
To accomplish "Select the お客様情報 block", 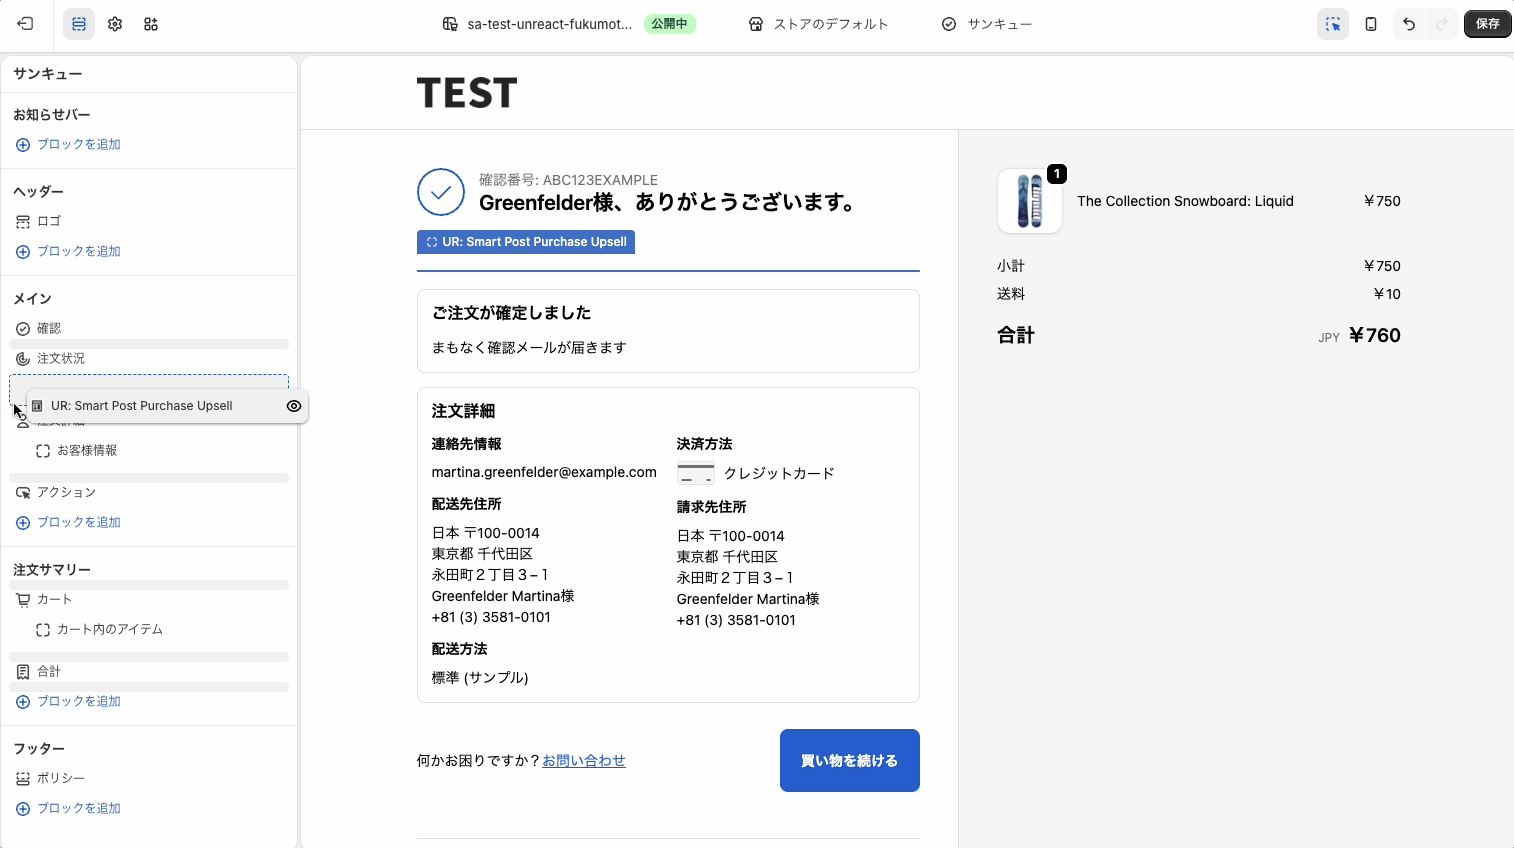I will coord(150,451).
